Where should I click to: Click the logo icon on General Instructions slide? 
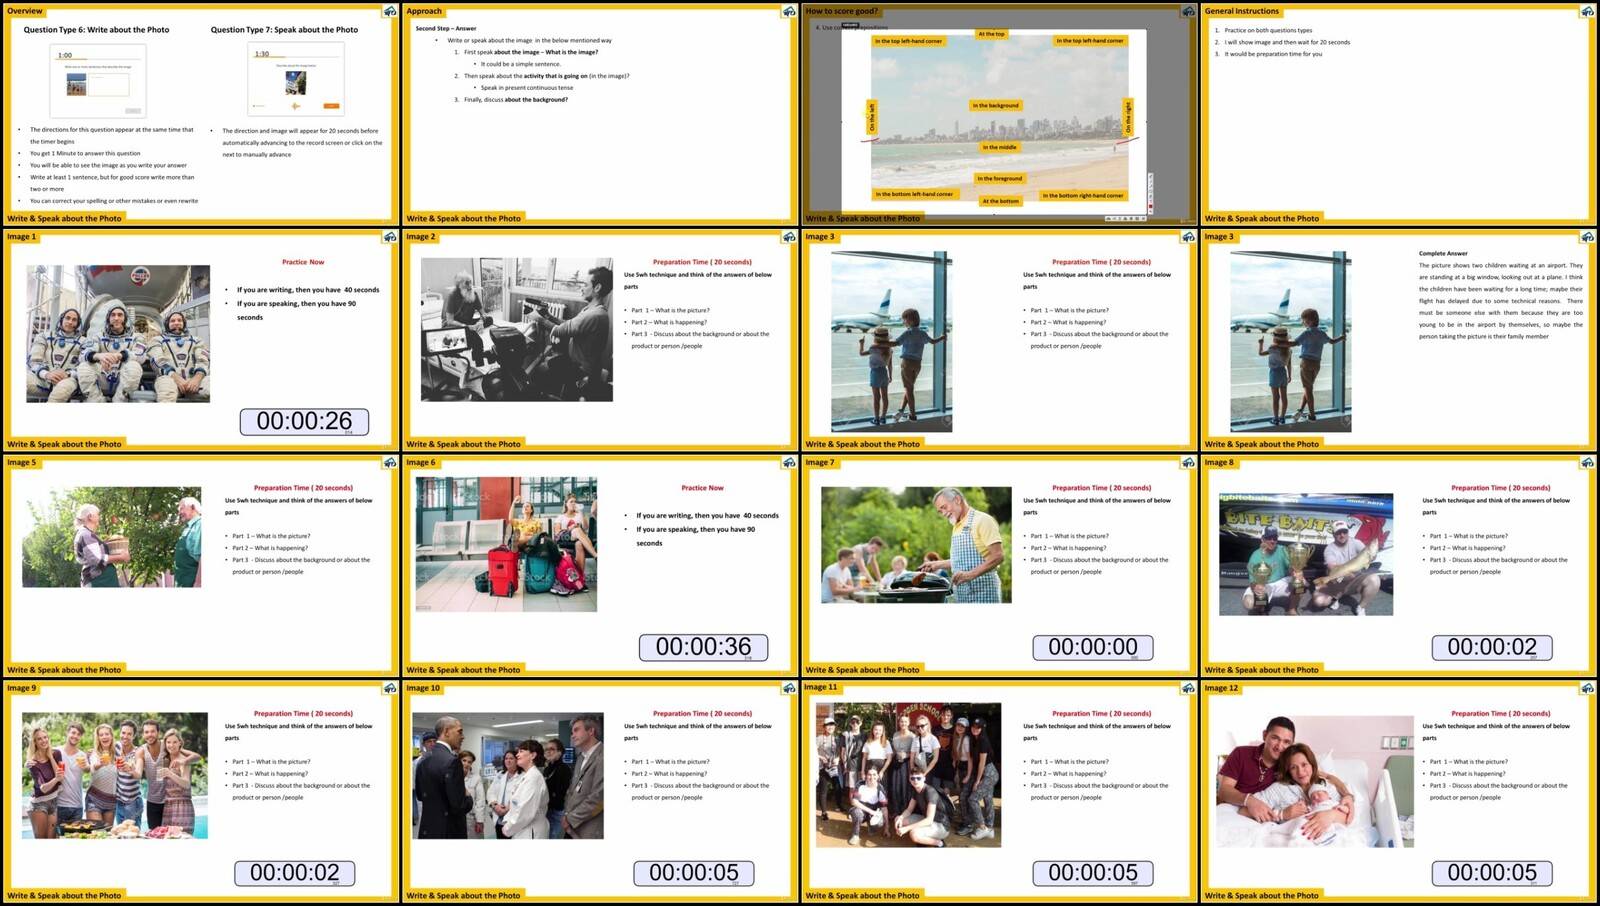pyautogui.click(x=1587, y=11)
